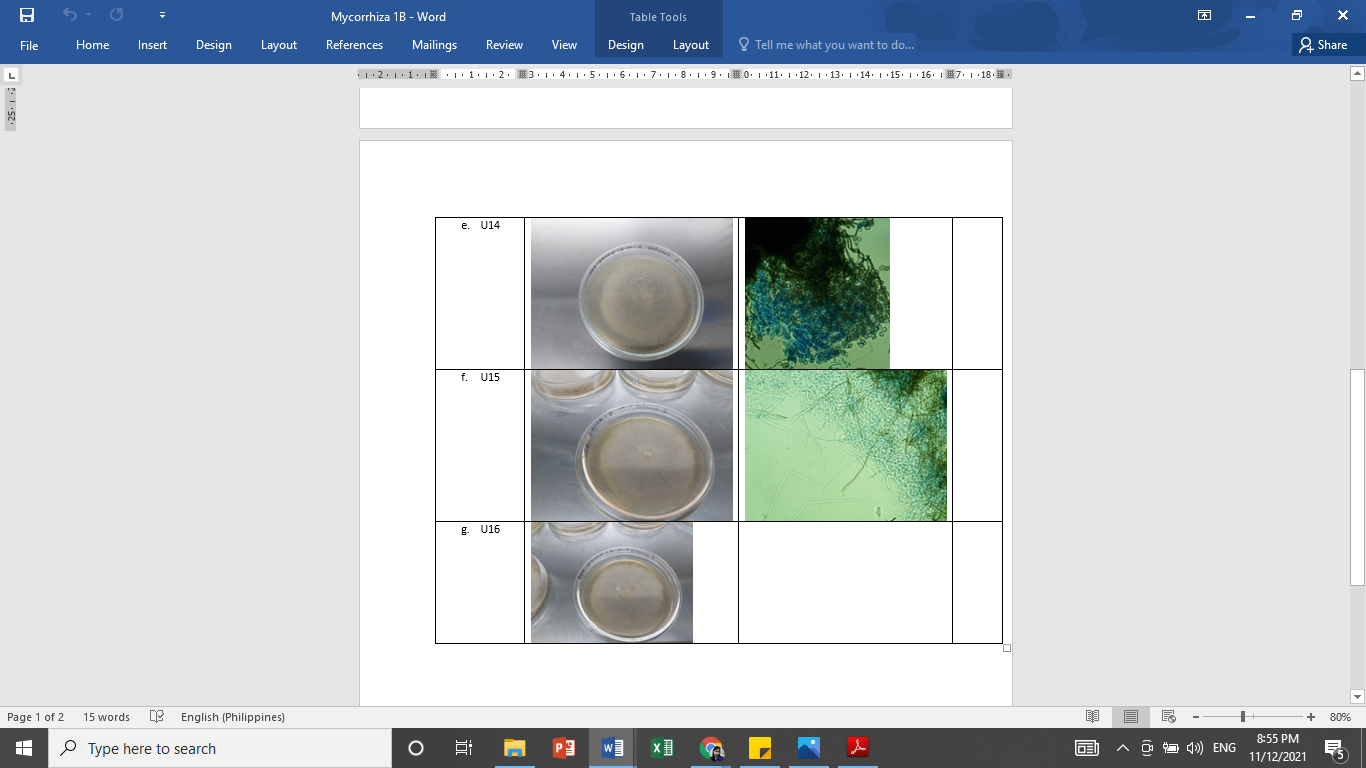Open Table Tools Layout tab
This screenshot has width=1366, height=768.
click(x=691, y=45)
